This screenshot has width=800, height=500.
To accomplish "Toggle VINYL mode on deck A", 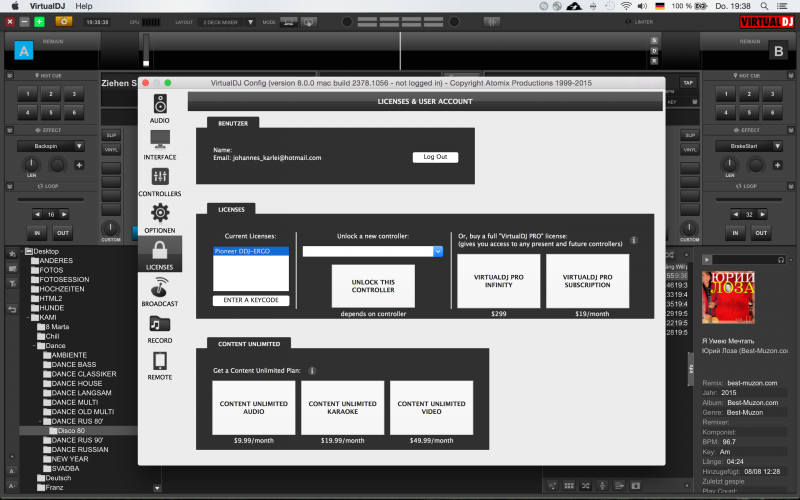I will (111, 150).
